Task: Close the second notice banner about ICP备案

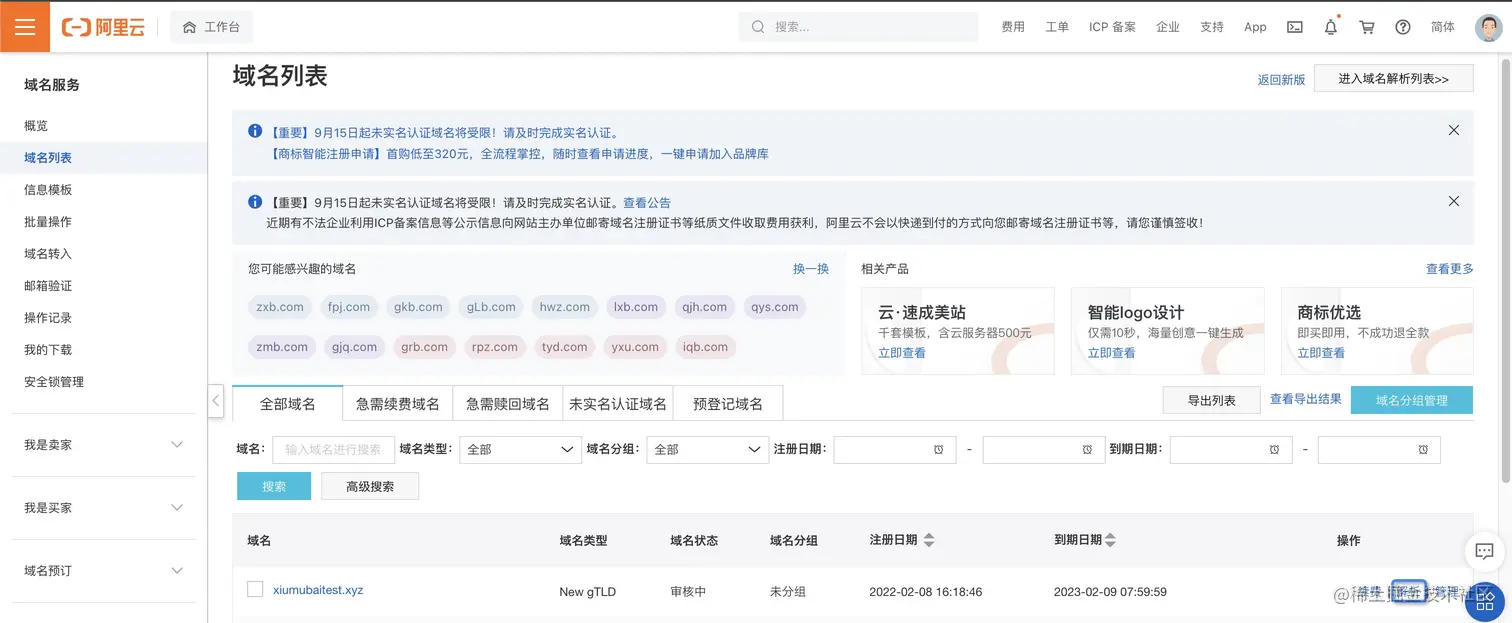Action: pos(1454,201)
